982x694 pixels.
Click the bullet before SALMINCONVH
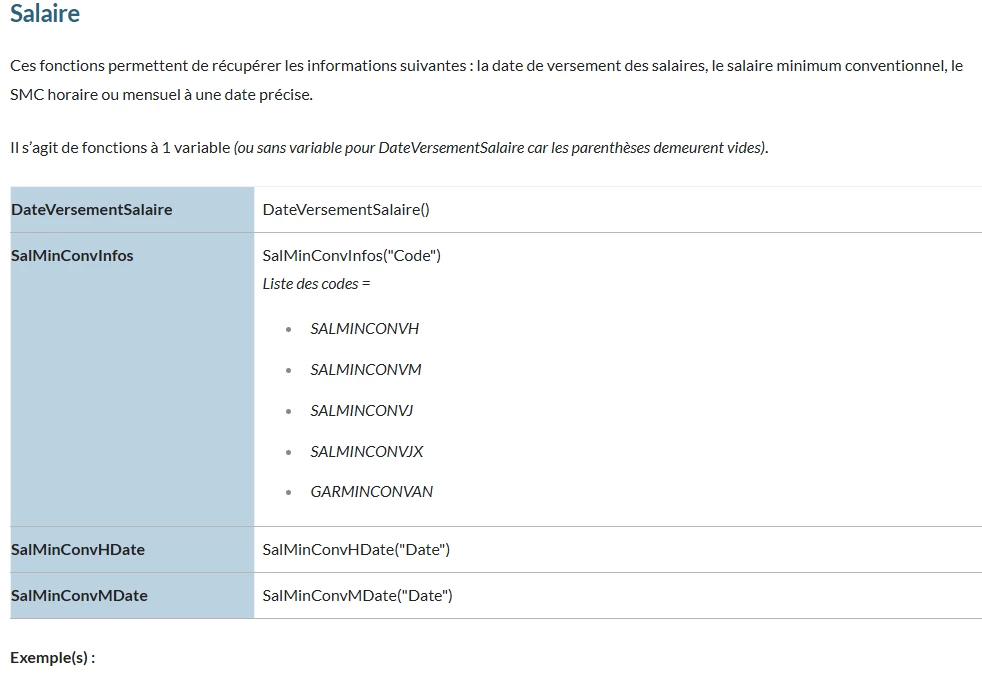(288, 329)
